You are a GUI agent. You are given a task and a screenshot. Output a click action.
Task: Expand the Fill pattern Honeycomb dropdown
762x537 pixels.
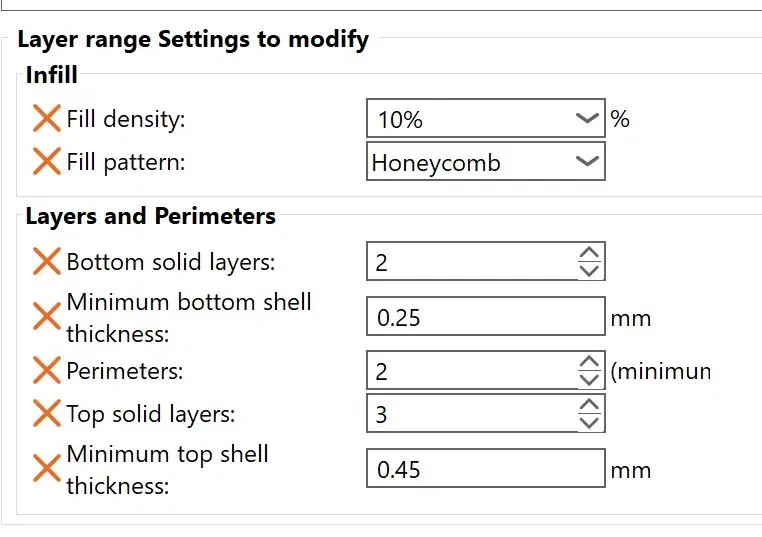click(588, 162)
